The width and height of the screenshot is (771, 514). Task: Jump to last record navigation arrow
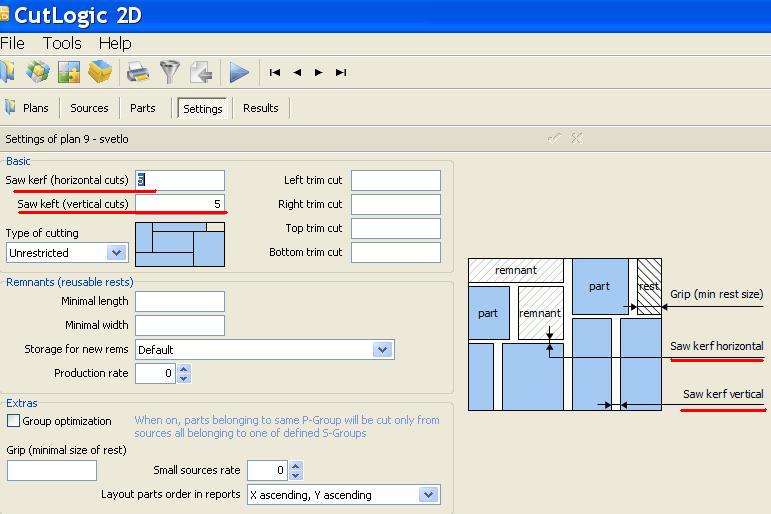(x=341, y=72)
